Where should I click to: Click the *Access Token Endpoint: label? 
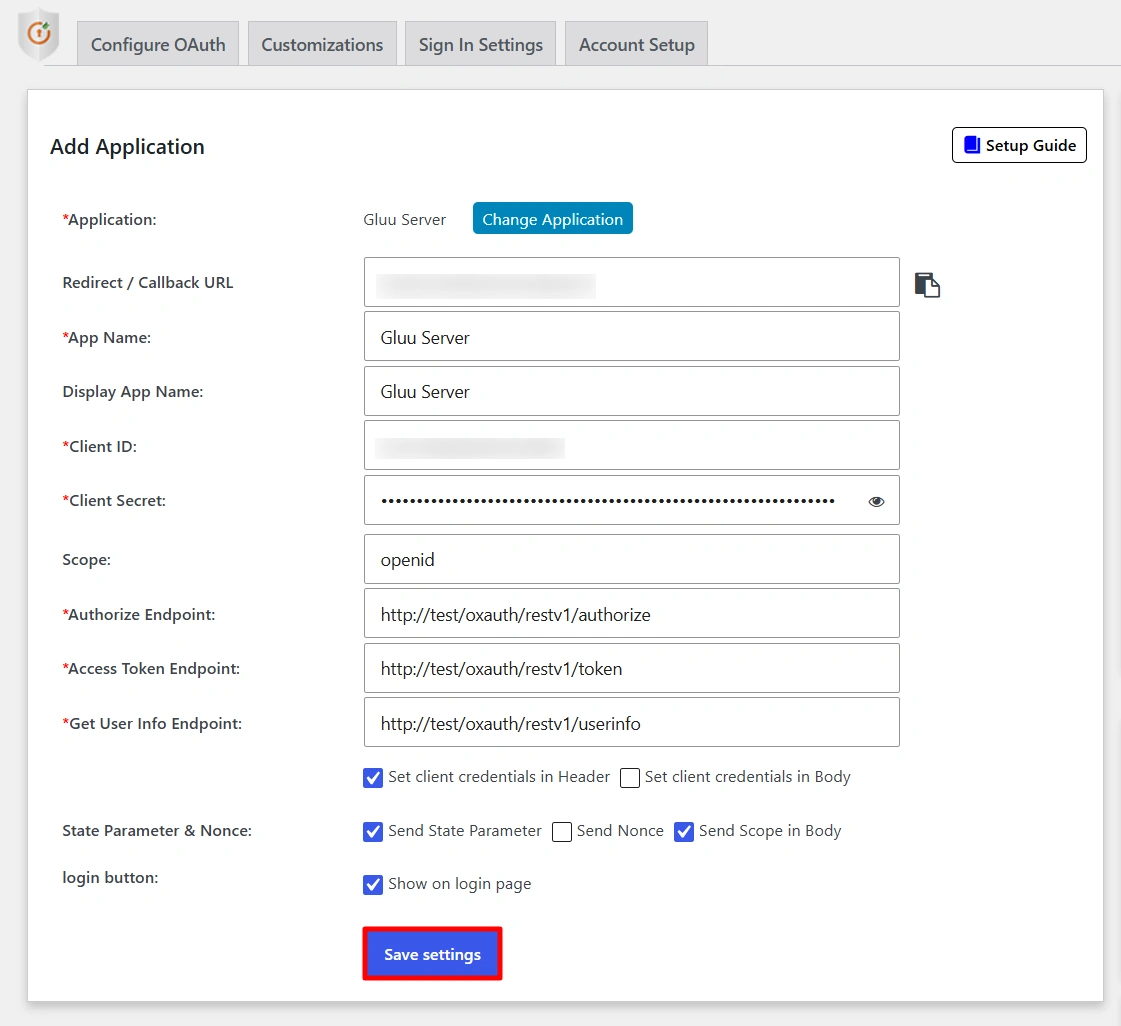pos(151,669)
